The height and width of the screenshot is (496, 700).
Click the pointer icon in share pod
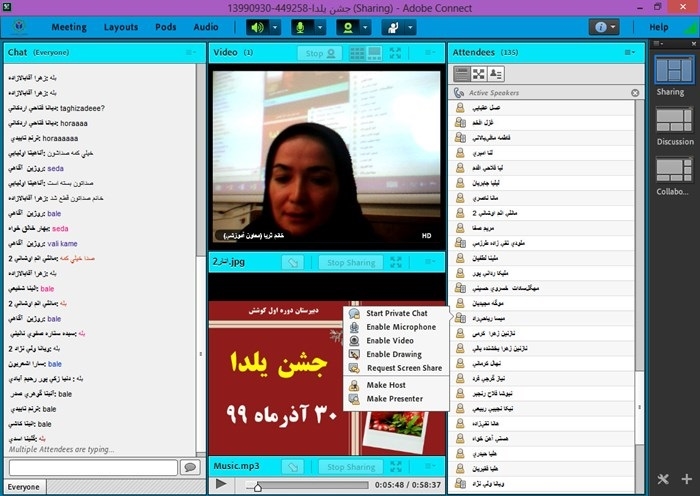(x=293, y=263)
